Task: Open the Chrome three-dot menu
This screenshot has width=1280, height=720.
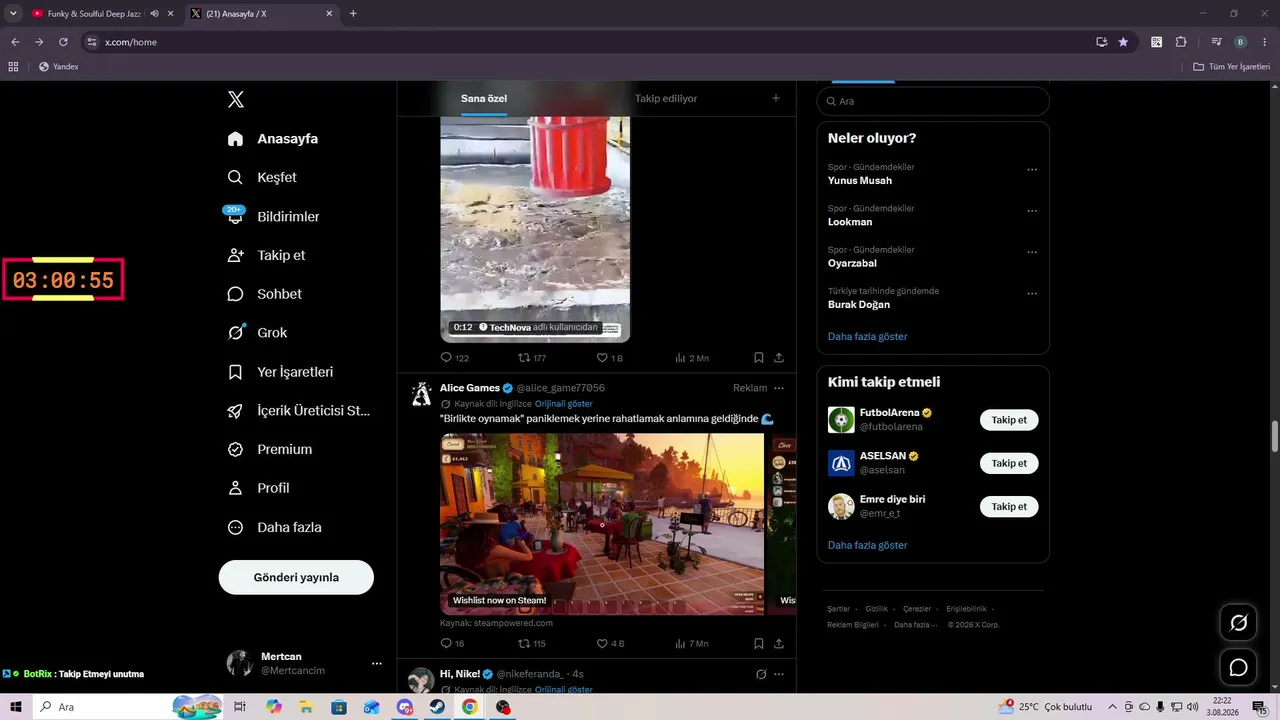Action: 1265,42
